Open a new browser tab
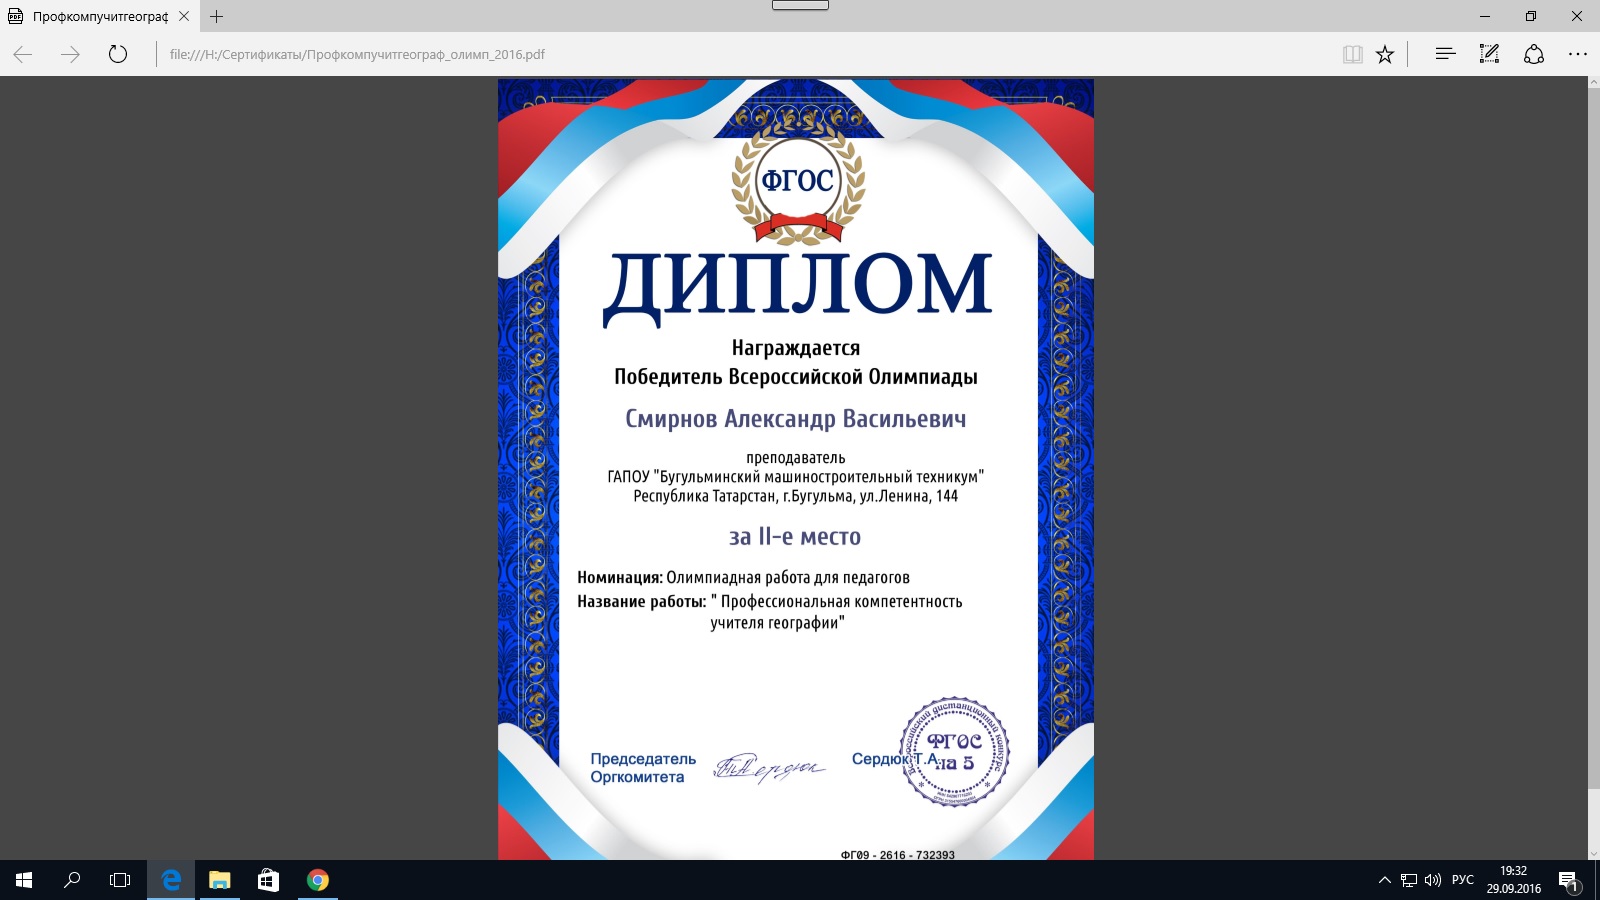1600x900 pixels. (217, 16)
